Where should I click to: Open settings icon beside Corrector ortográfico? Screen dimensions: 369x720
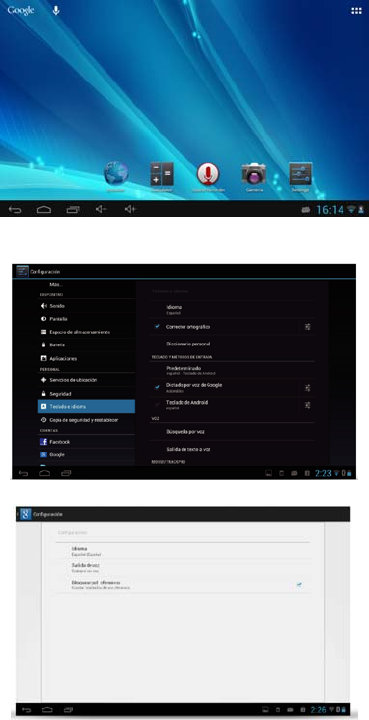[308, 327]
